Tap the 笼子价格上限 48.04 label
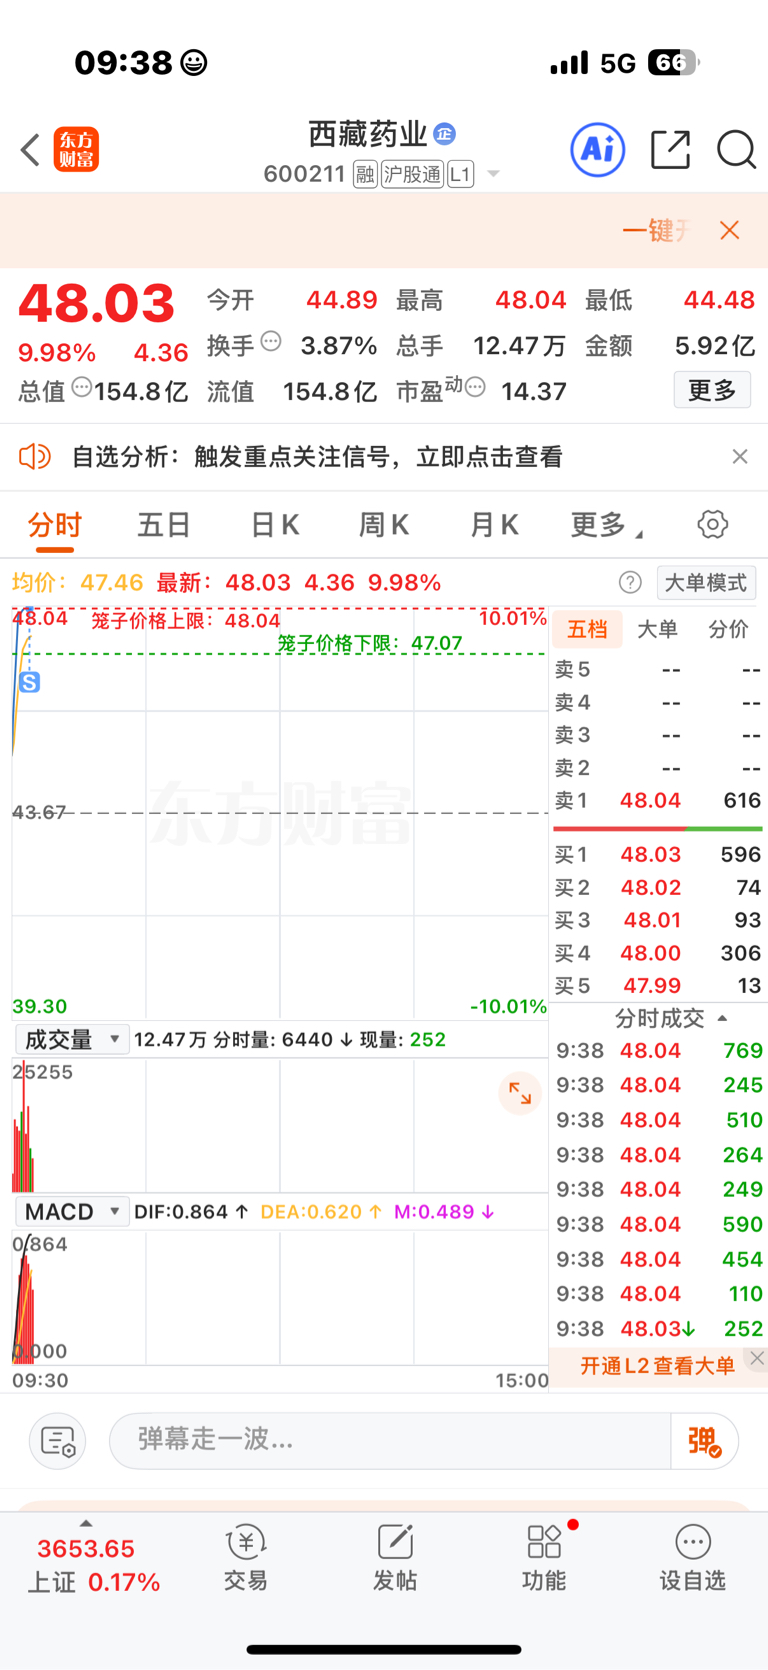This screenshot has height=1670, width=768. (x=186, y=620)
